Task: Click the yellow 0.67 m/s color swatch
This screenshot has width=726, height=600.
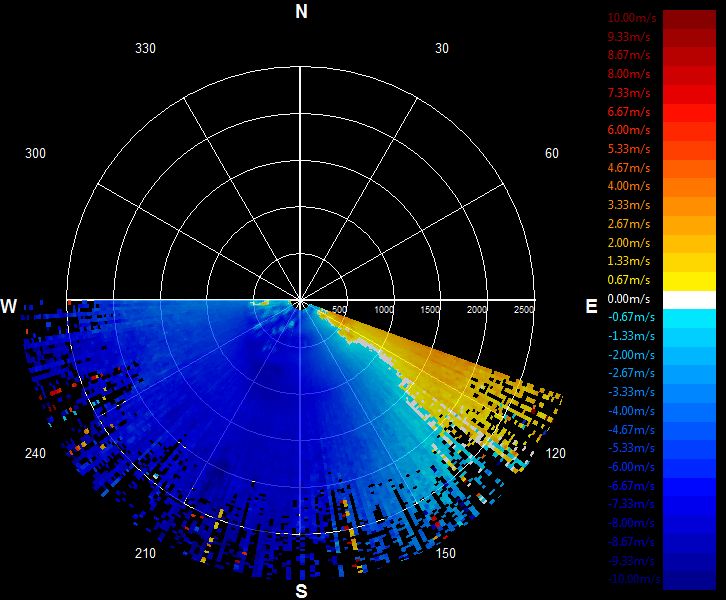Action: pyautogui.click(x=689, y=281)
